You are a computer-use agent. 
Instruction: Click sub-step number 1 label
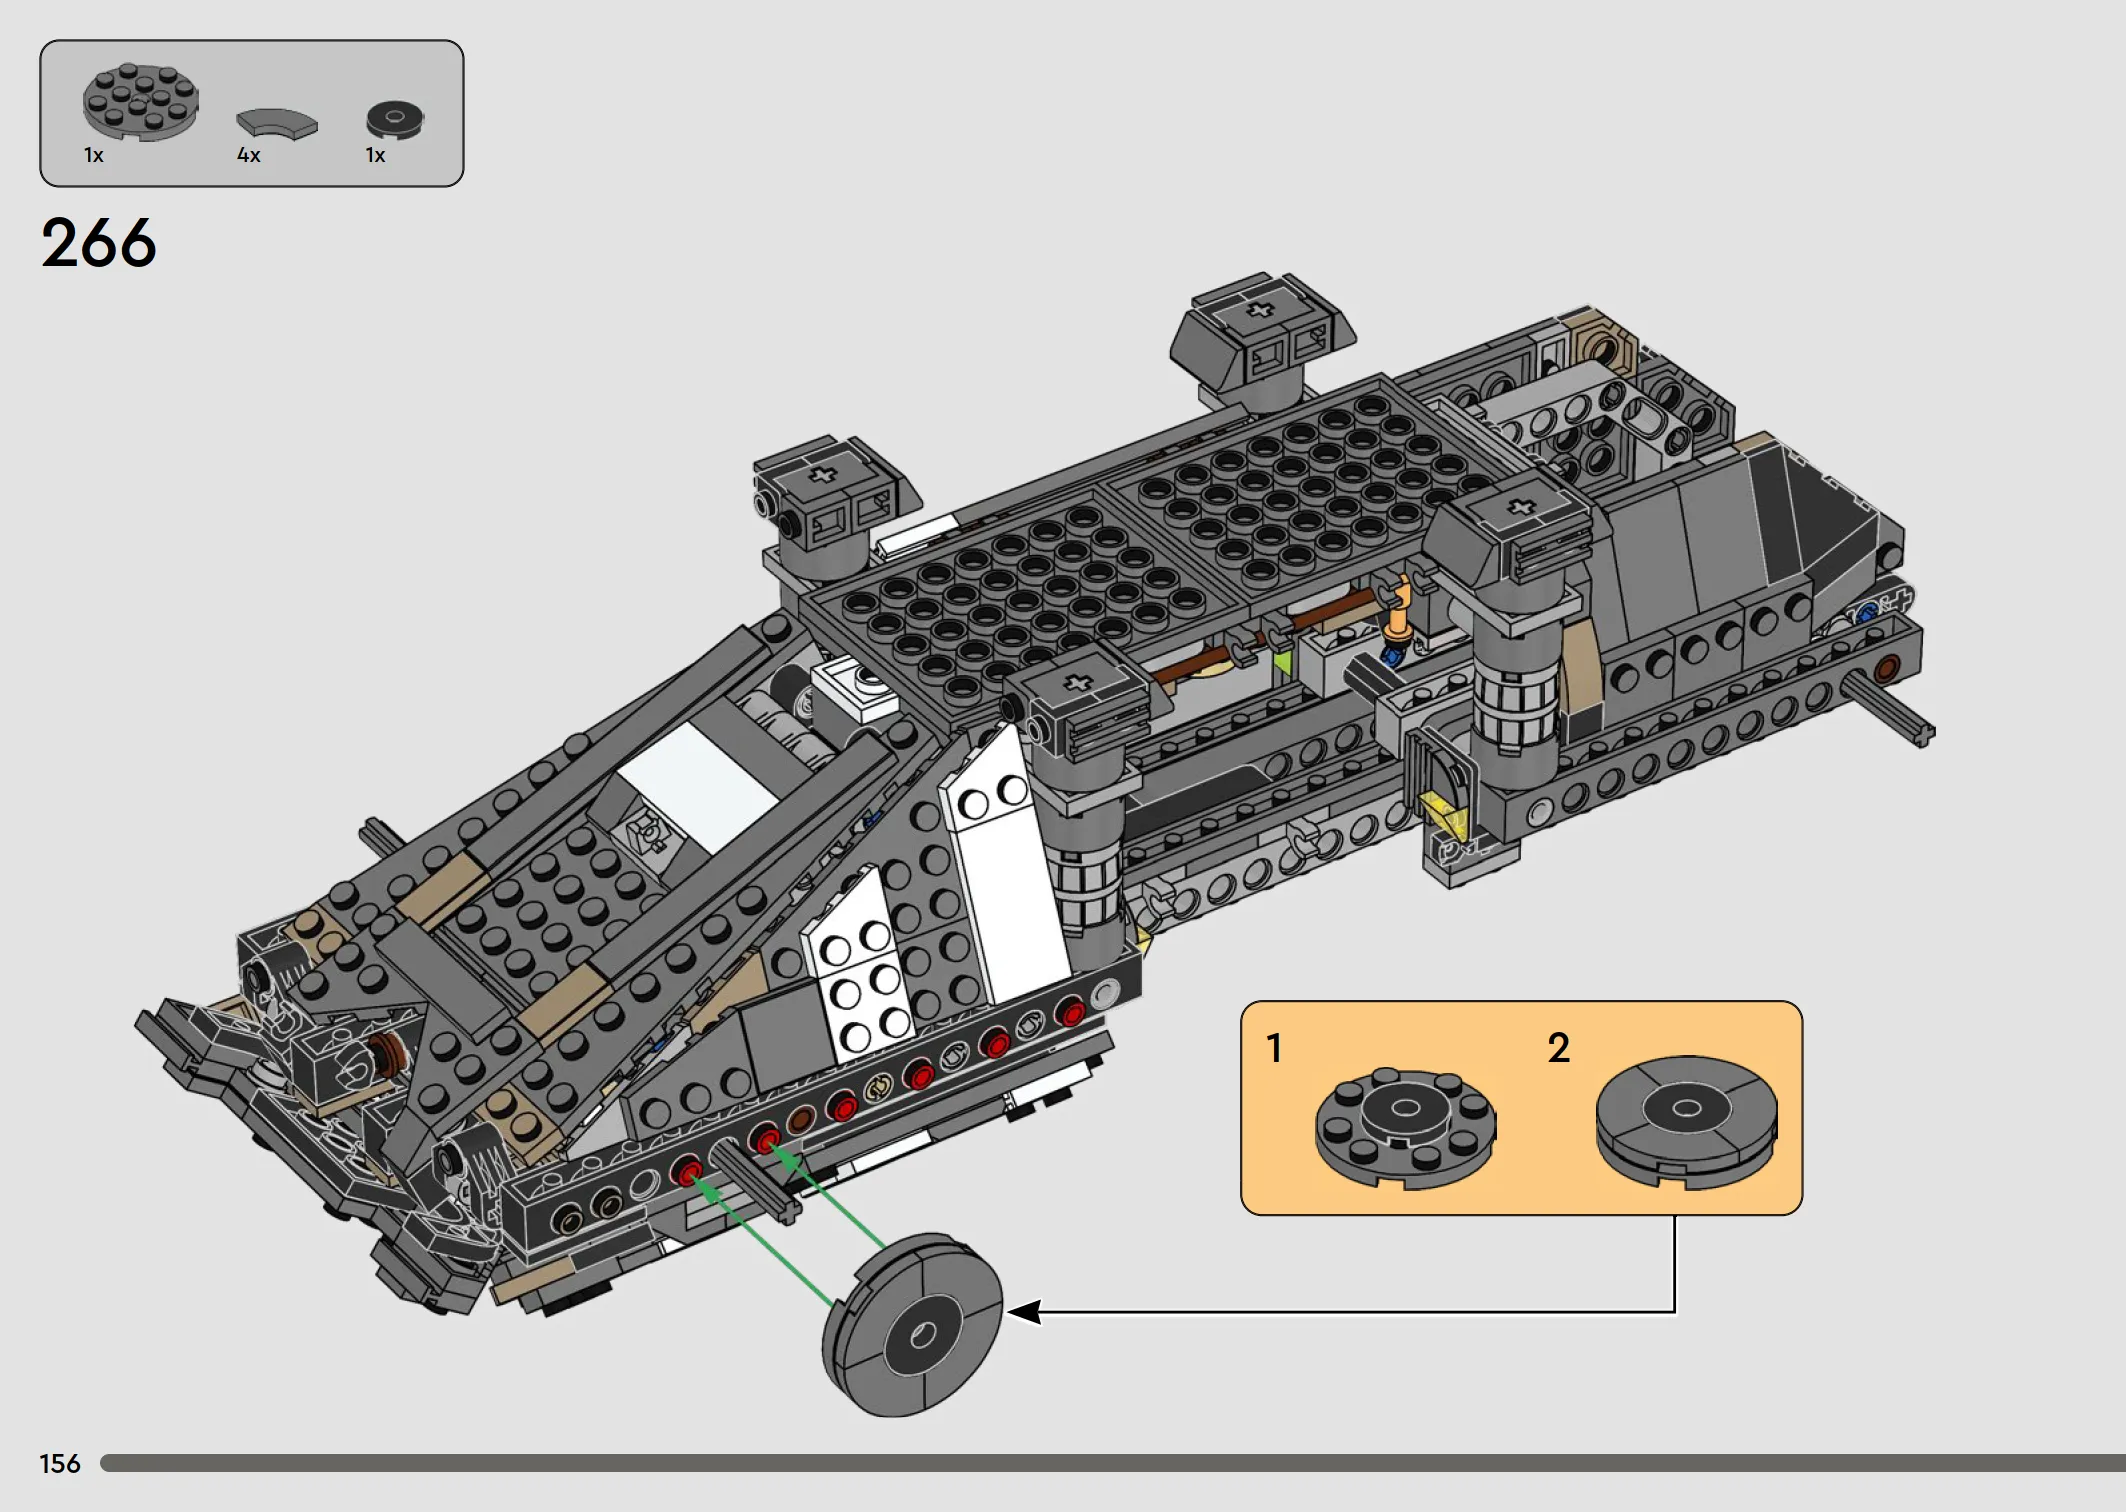(x=1274, y=1048)
